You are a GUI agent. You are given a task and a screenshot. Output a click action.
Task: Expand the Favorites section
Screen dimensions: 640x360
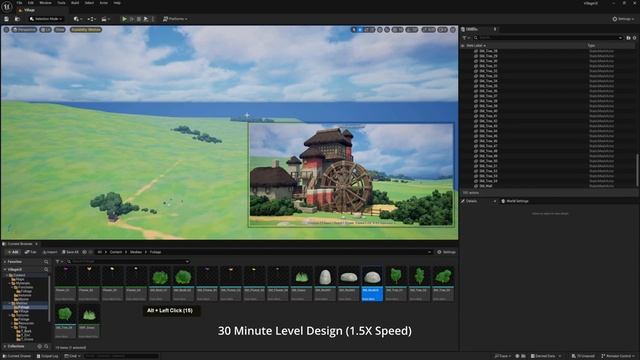click(5, 262)
